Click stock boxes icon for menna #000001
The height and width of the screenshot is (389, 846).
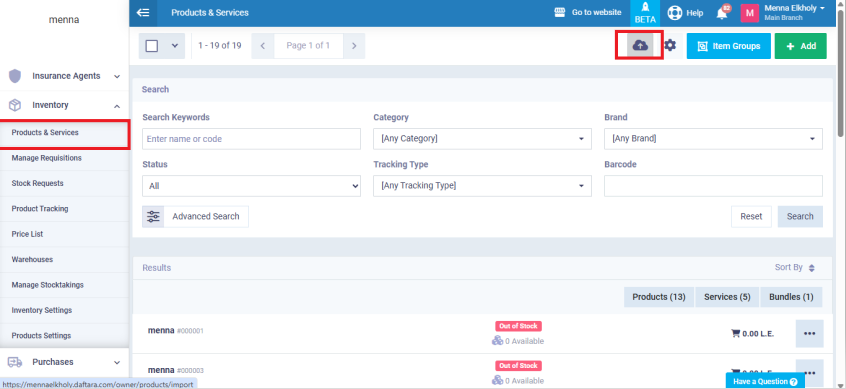coord(497,341)
